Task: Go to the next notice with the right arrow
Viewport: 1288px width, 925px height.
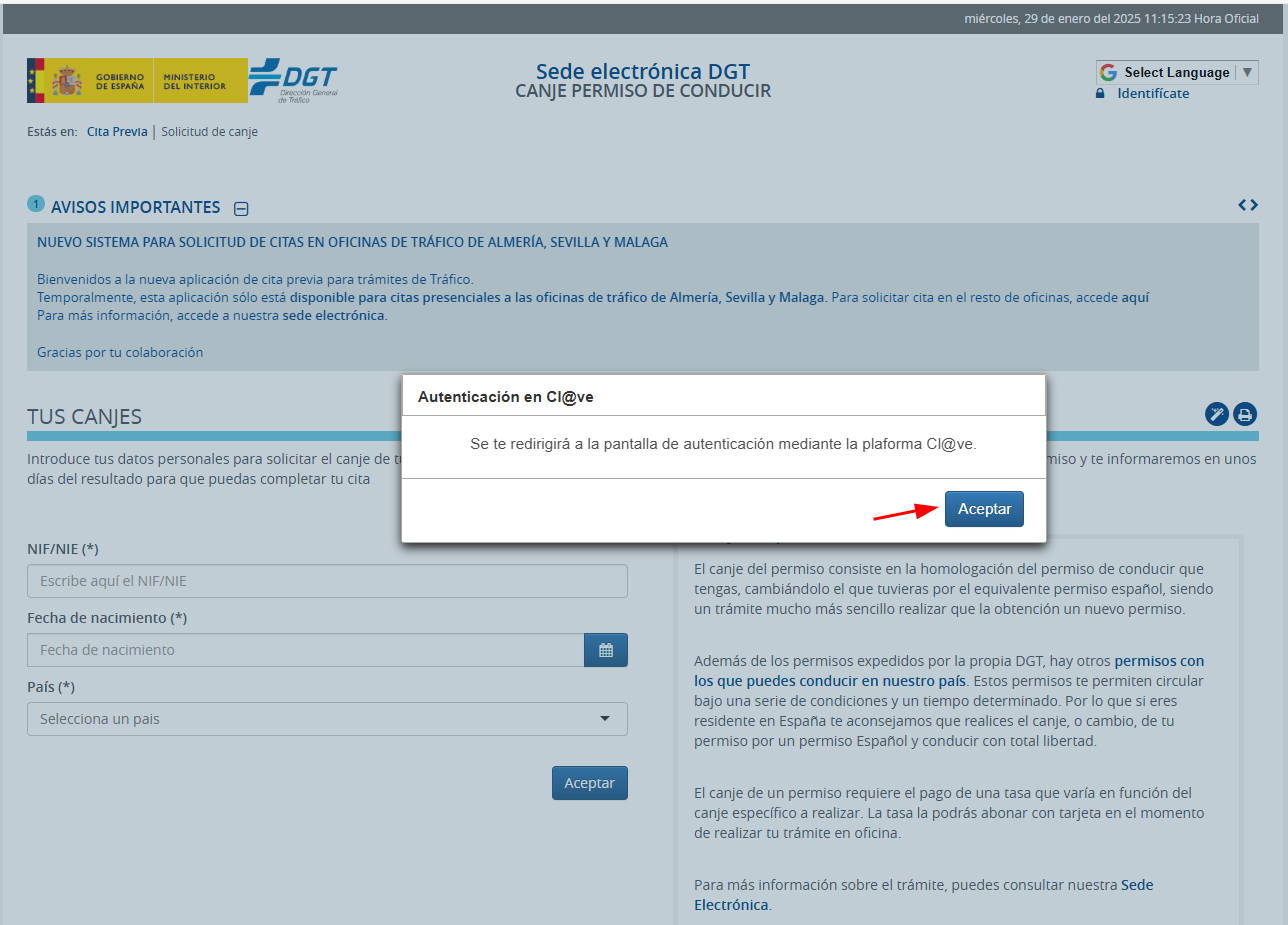Action: (x=1254, y=205)
